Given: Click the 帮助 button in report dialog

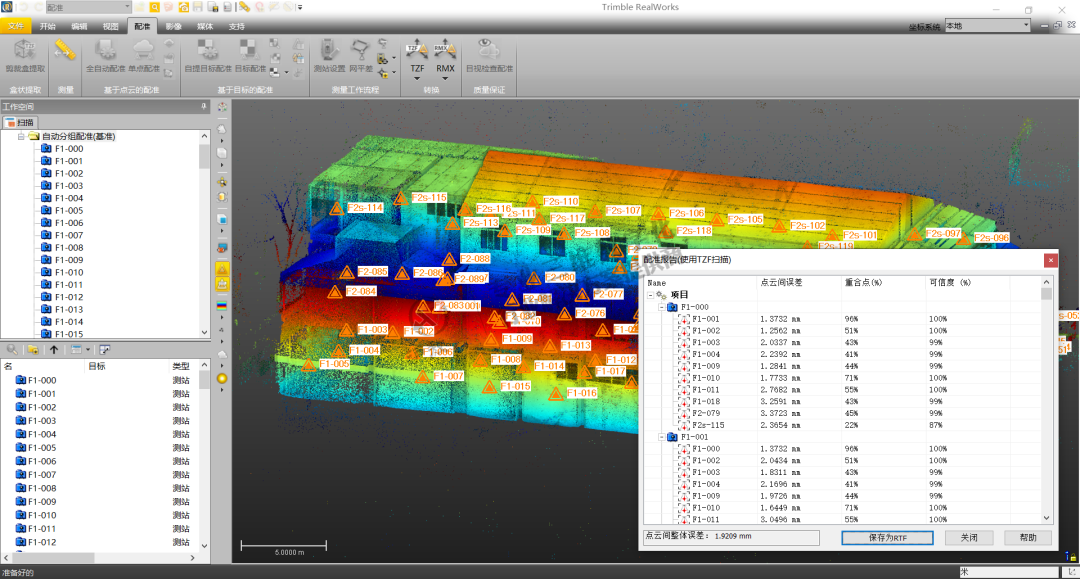Looking at the screenshot, I should (1027, 537).
